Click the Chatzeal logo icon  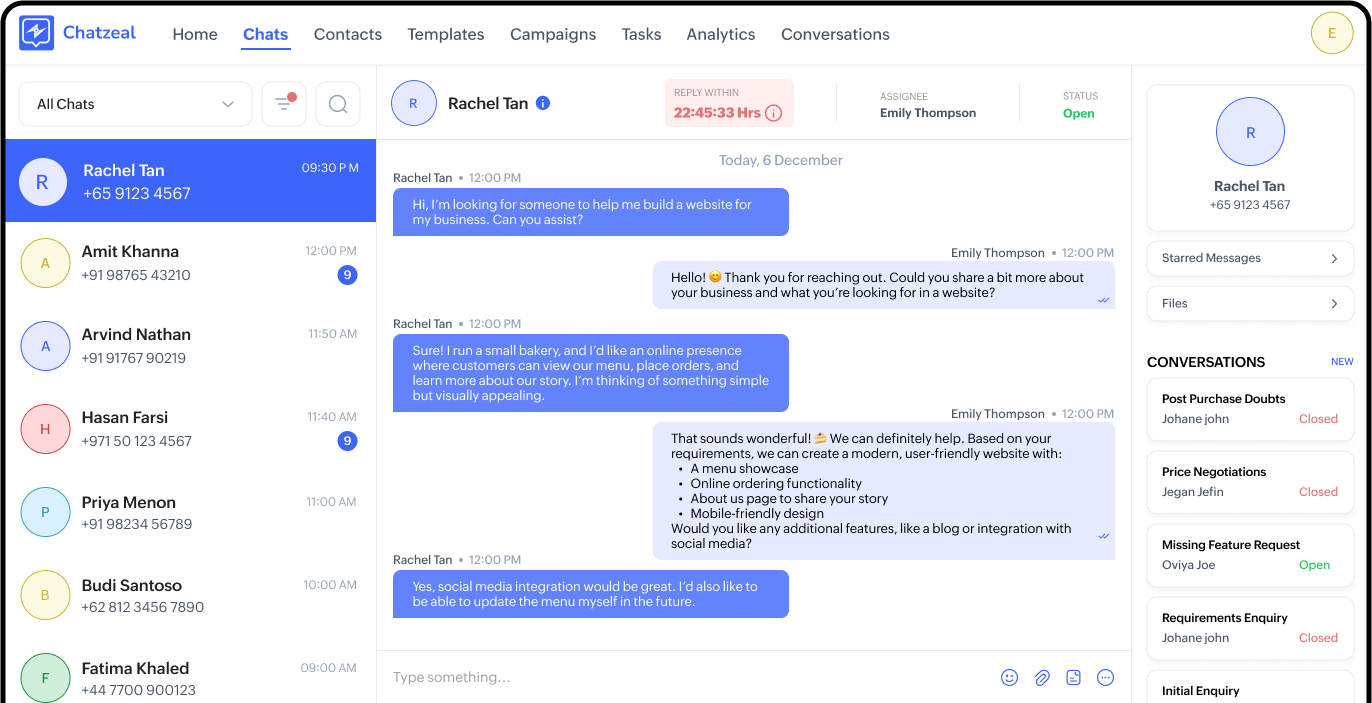pyautogui.click(x=36, y=33)
